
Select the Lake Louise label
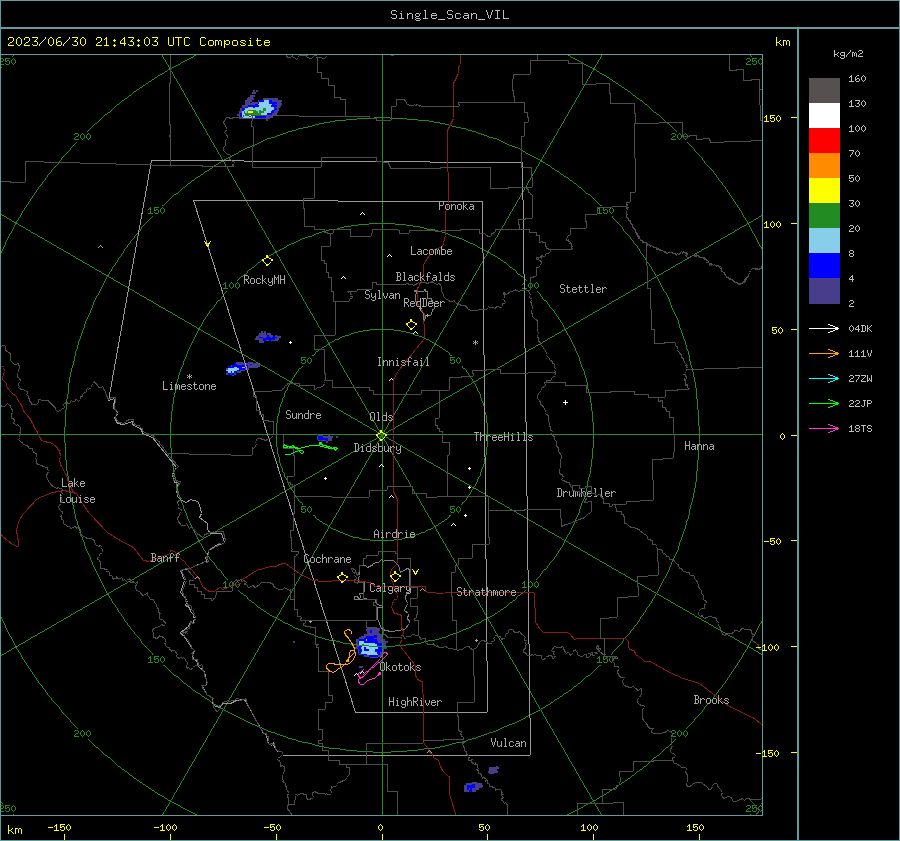[x=77, y=491]
